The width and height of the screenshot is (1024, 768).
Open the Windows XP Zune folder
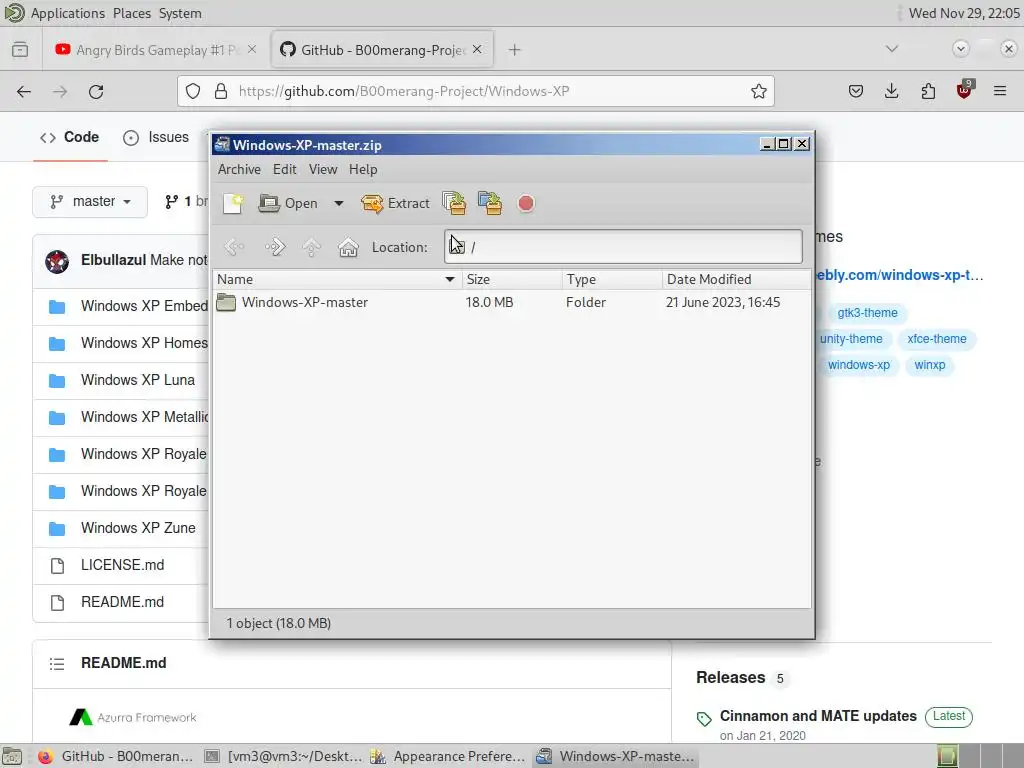click(x=138, y=528)
